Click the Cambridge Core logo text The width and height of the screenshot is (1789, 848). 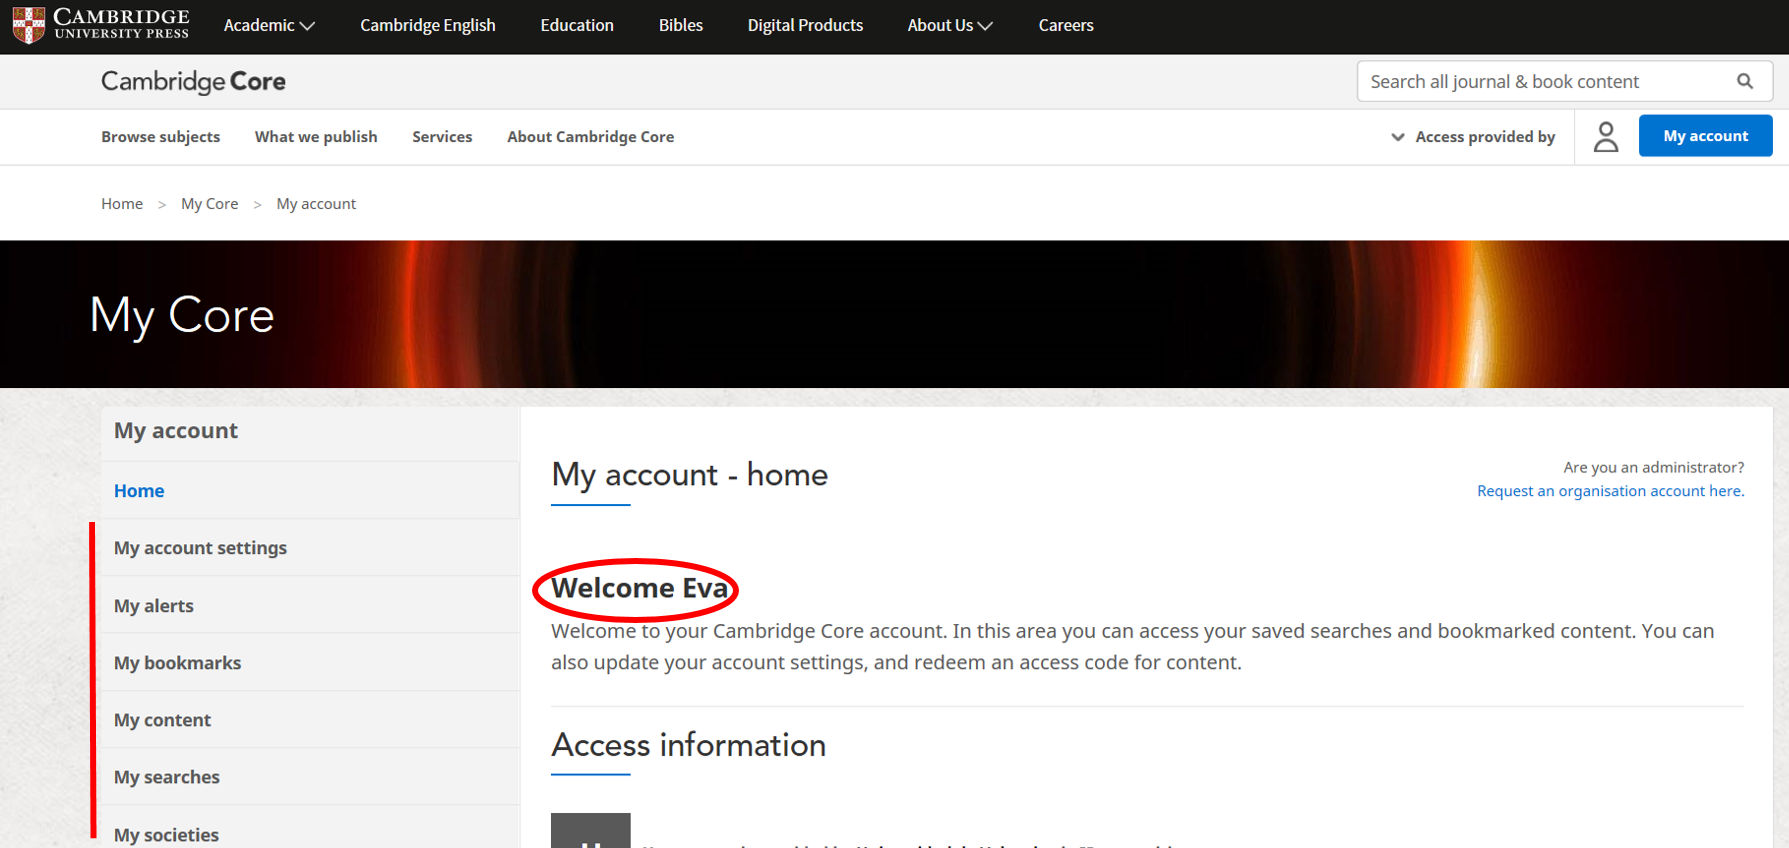coord(193,81)
